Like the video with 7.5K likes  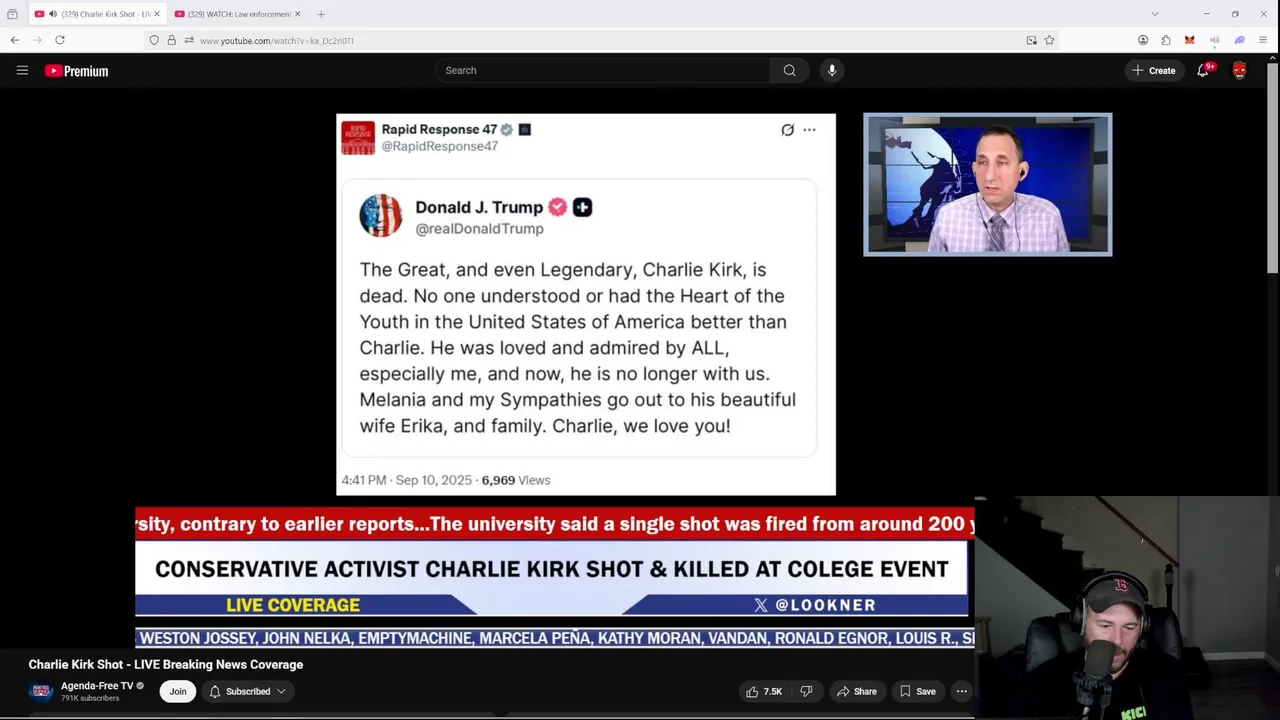click(764, 691)
